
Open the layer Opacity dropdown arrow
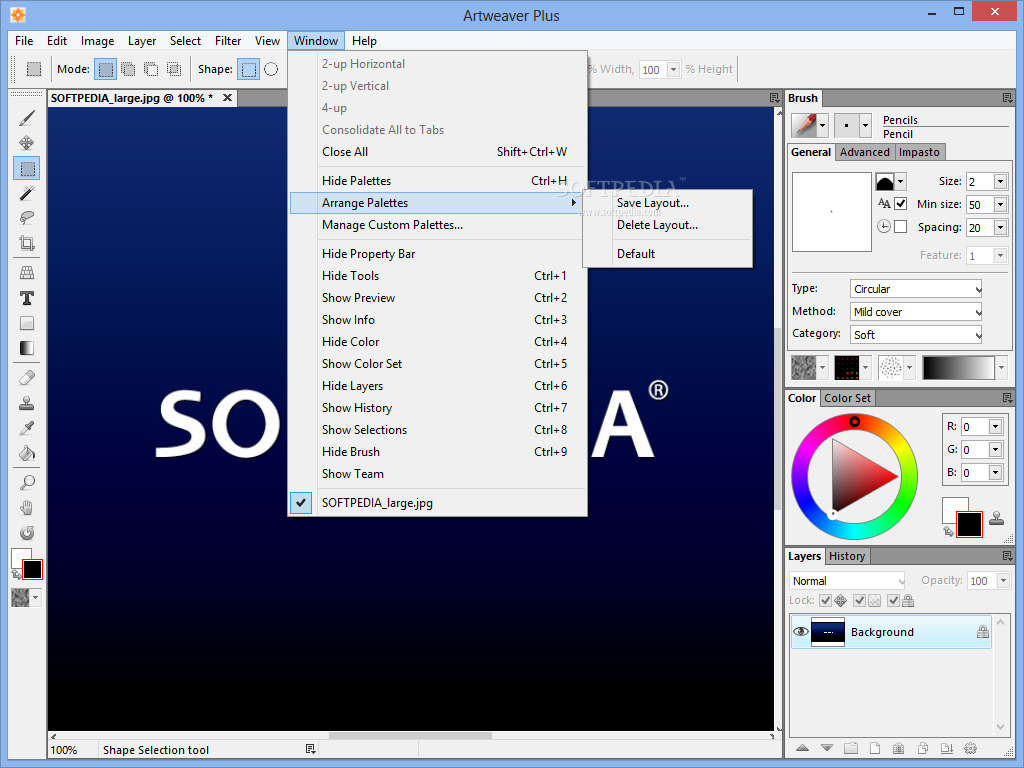(x=1004, y=581)
